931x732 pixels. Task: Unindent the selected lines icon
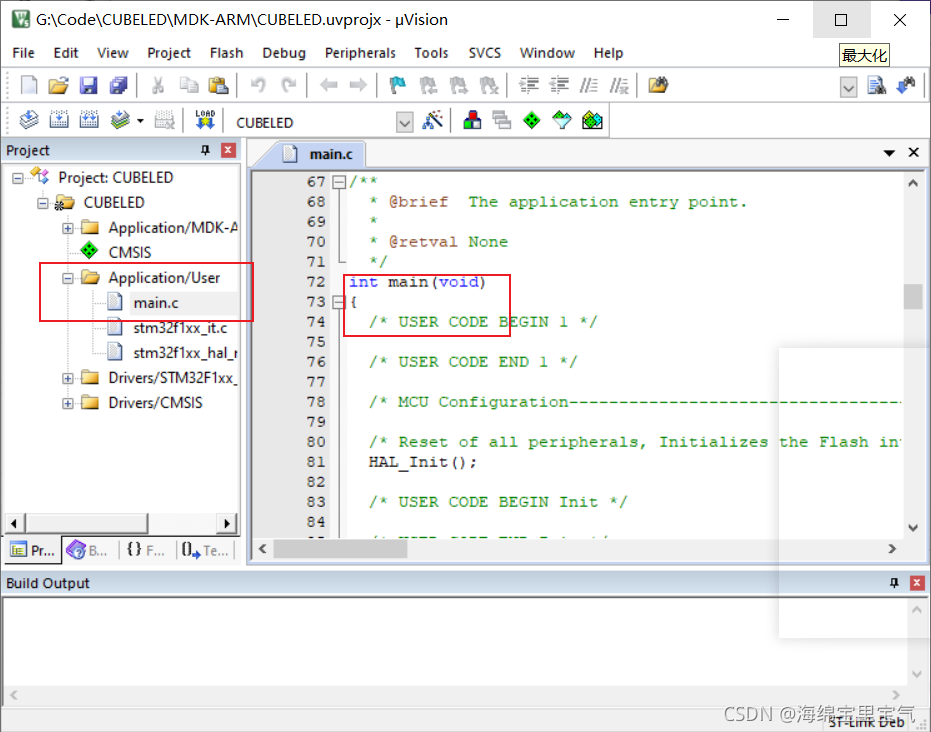[x=559, y=85]
